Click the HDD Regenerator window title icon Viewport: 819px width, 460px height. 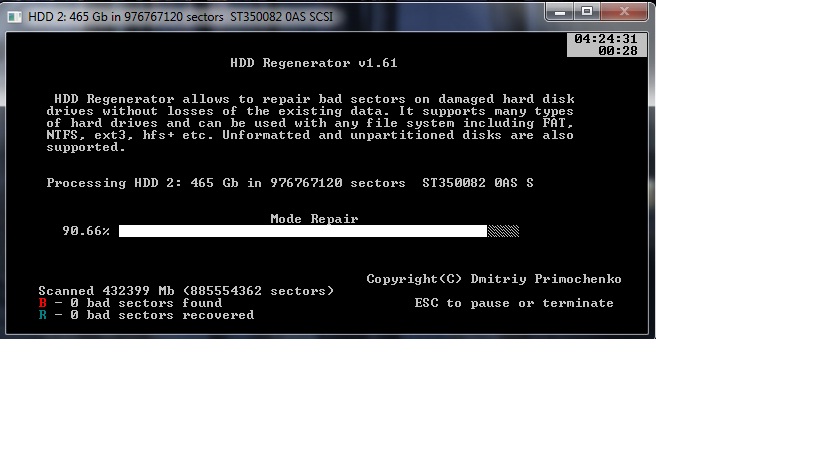click(x=15, y=17)
